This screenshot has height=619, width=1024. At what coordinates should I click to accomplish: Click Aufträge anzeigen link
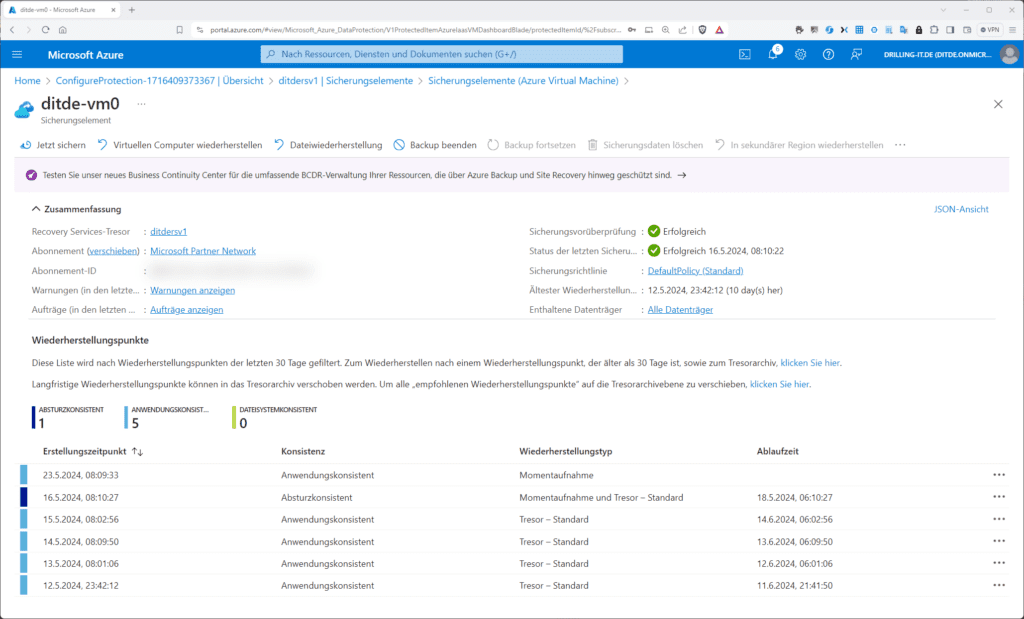pos(187,310)
